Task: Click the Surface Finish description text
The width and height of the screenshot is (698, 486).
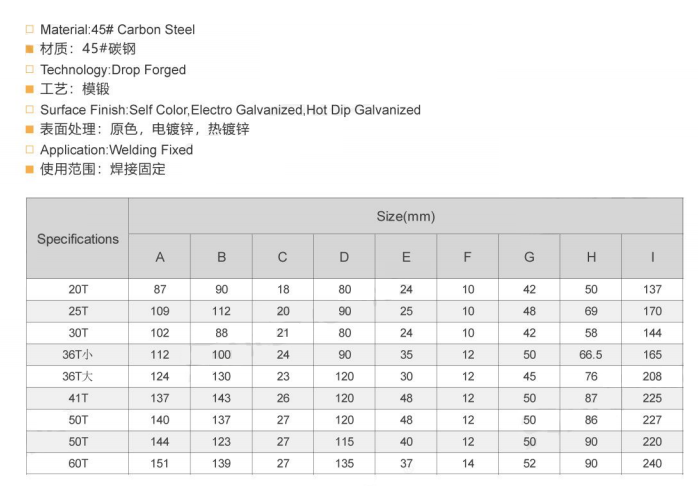Action: click(230, 110)
